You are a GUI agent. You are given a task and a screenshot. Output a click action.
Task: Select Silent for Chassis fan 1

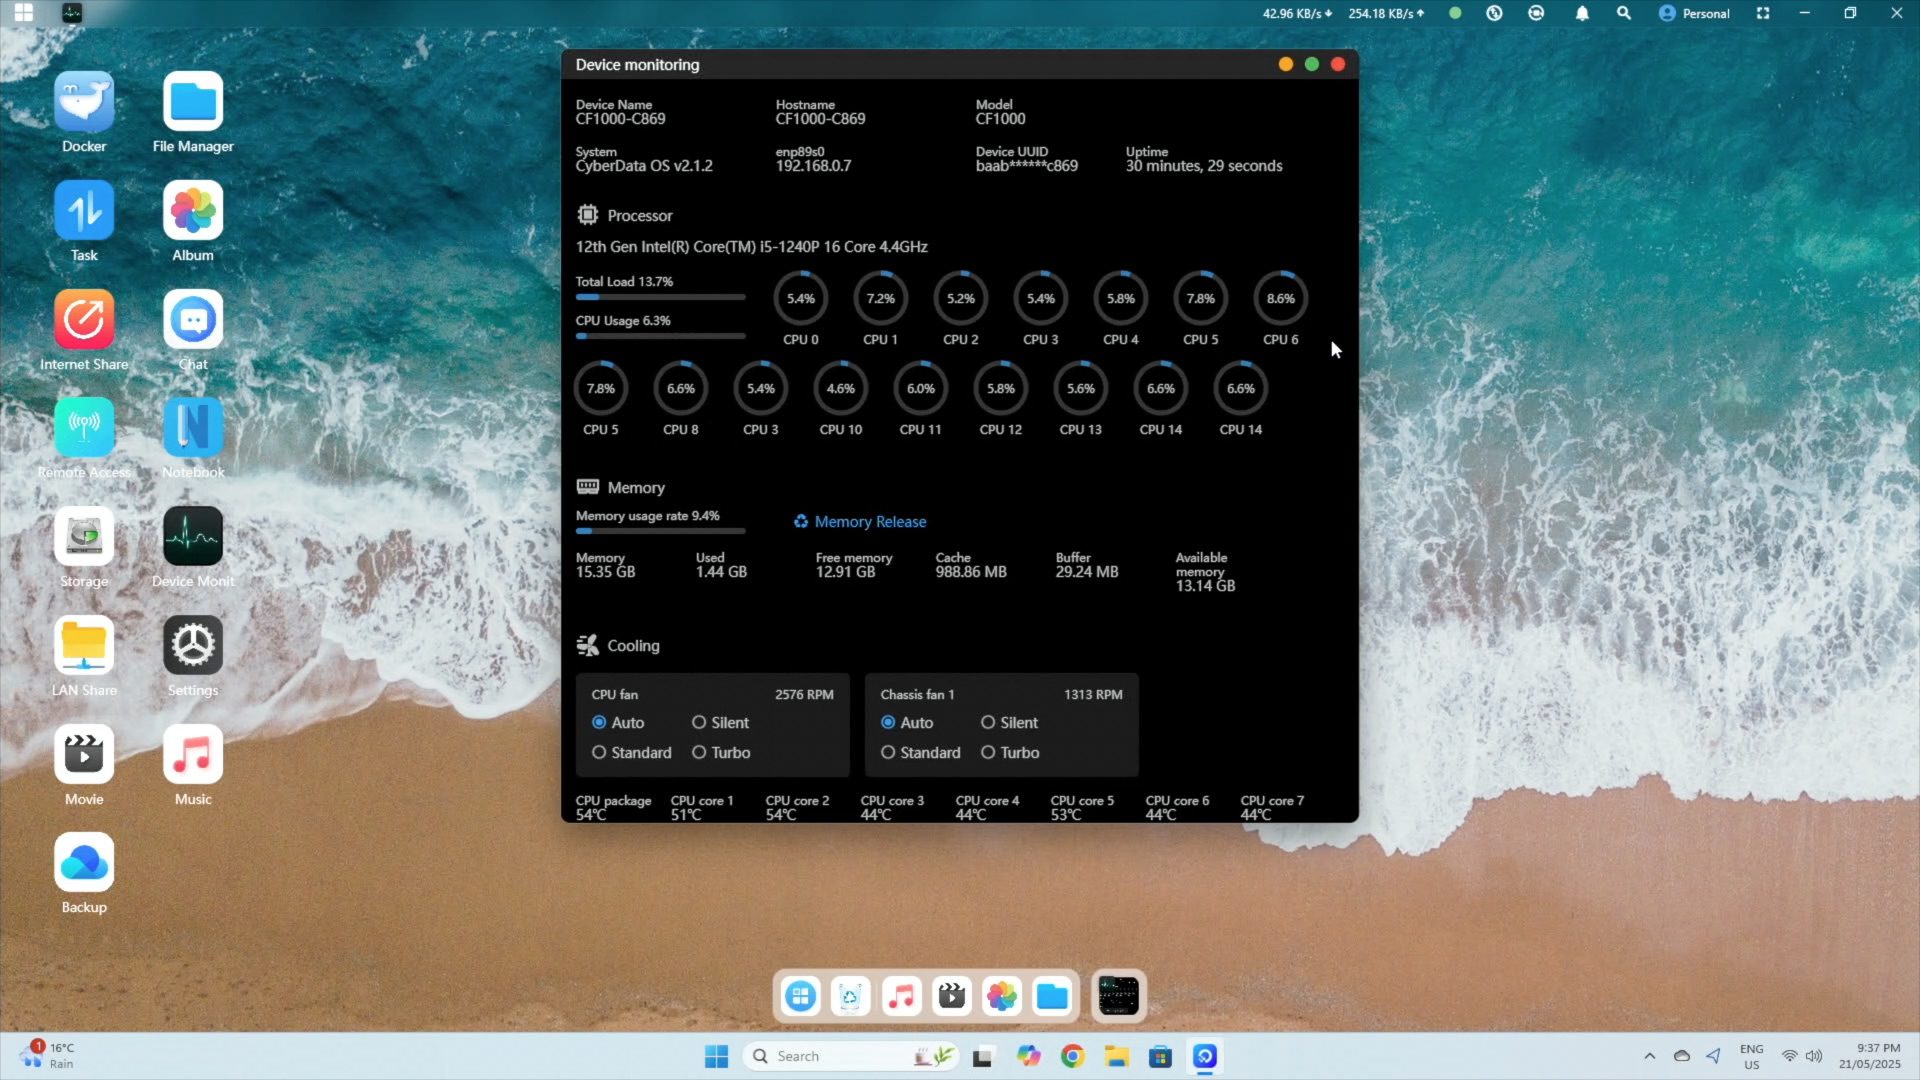pos(988,723)
